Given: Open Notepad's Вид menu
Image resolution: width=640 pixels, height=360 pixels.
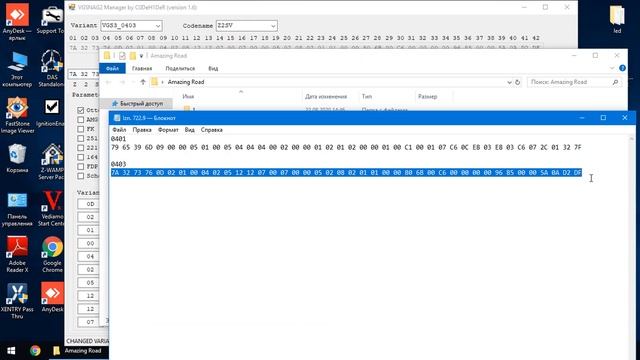Looking at the screenshot, I should coord(189,130).
